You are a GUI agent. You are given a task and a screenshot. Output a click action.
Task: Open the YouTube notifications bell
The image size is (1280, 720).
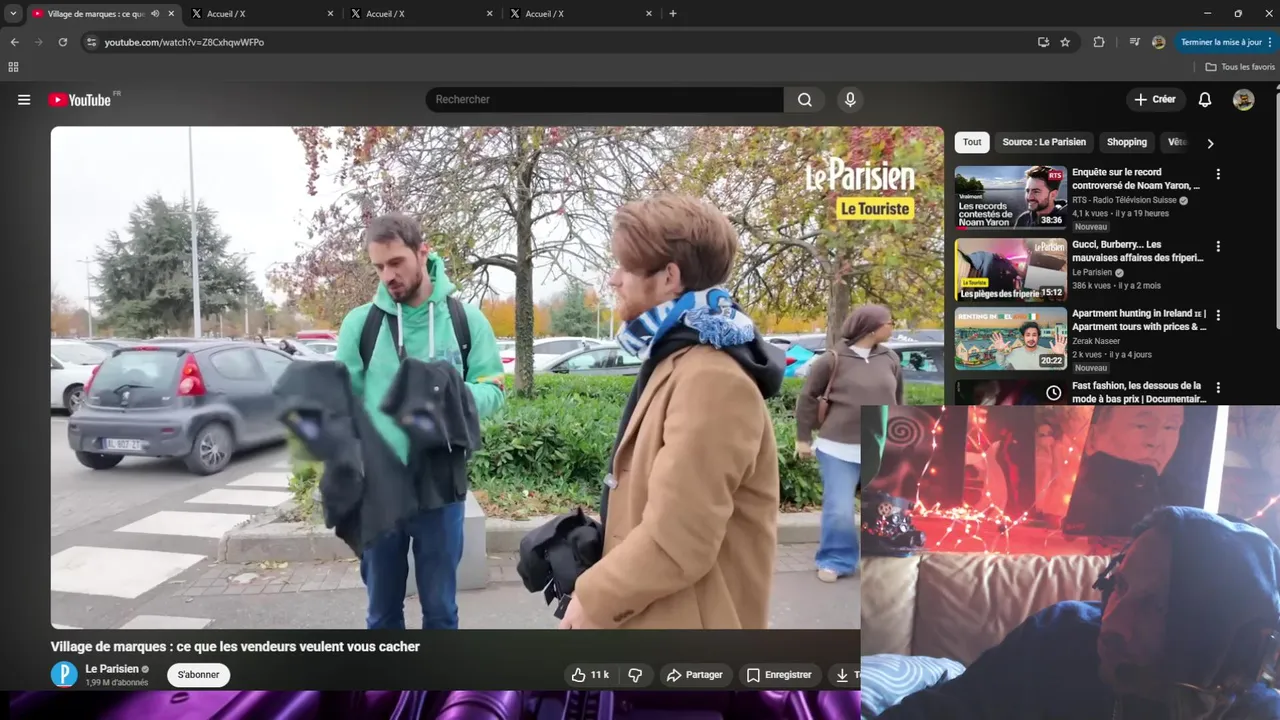pos(1205,99)
